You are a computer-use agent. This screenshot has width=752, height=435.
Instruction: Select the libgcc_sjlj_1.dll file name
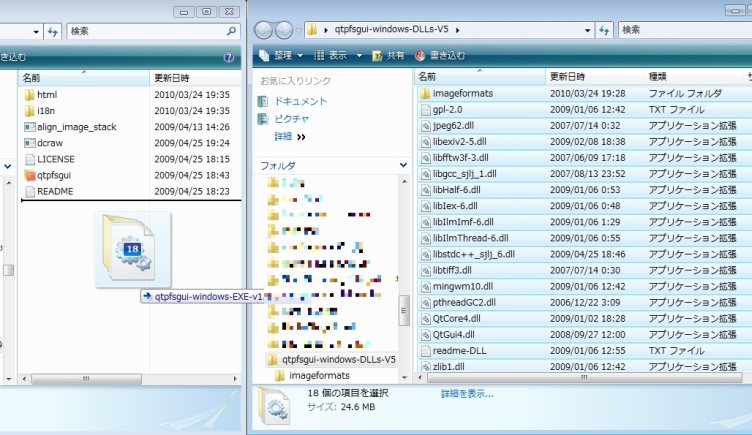coord(464,174)
